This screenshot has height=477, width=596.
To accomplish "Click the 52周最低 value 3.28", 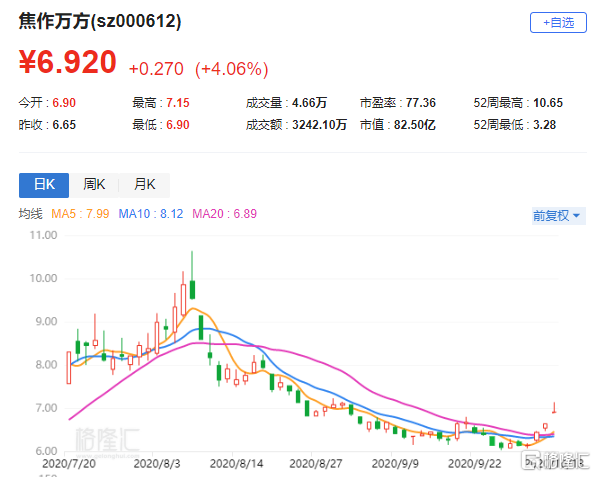I will (544, 125).
